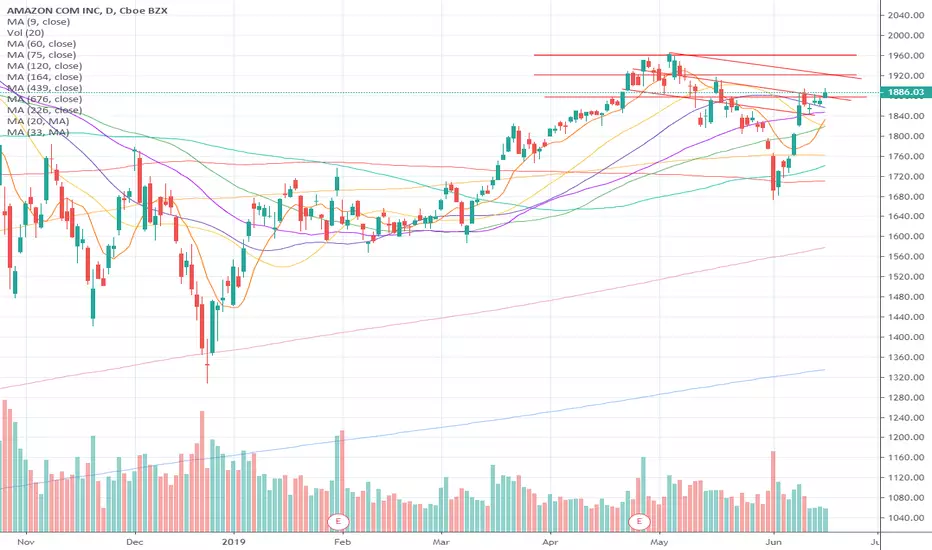932x550 pixels.
Task: Select the 2019 label on time axis
Action: 233,542
